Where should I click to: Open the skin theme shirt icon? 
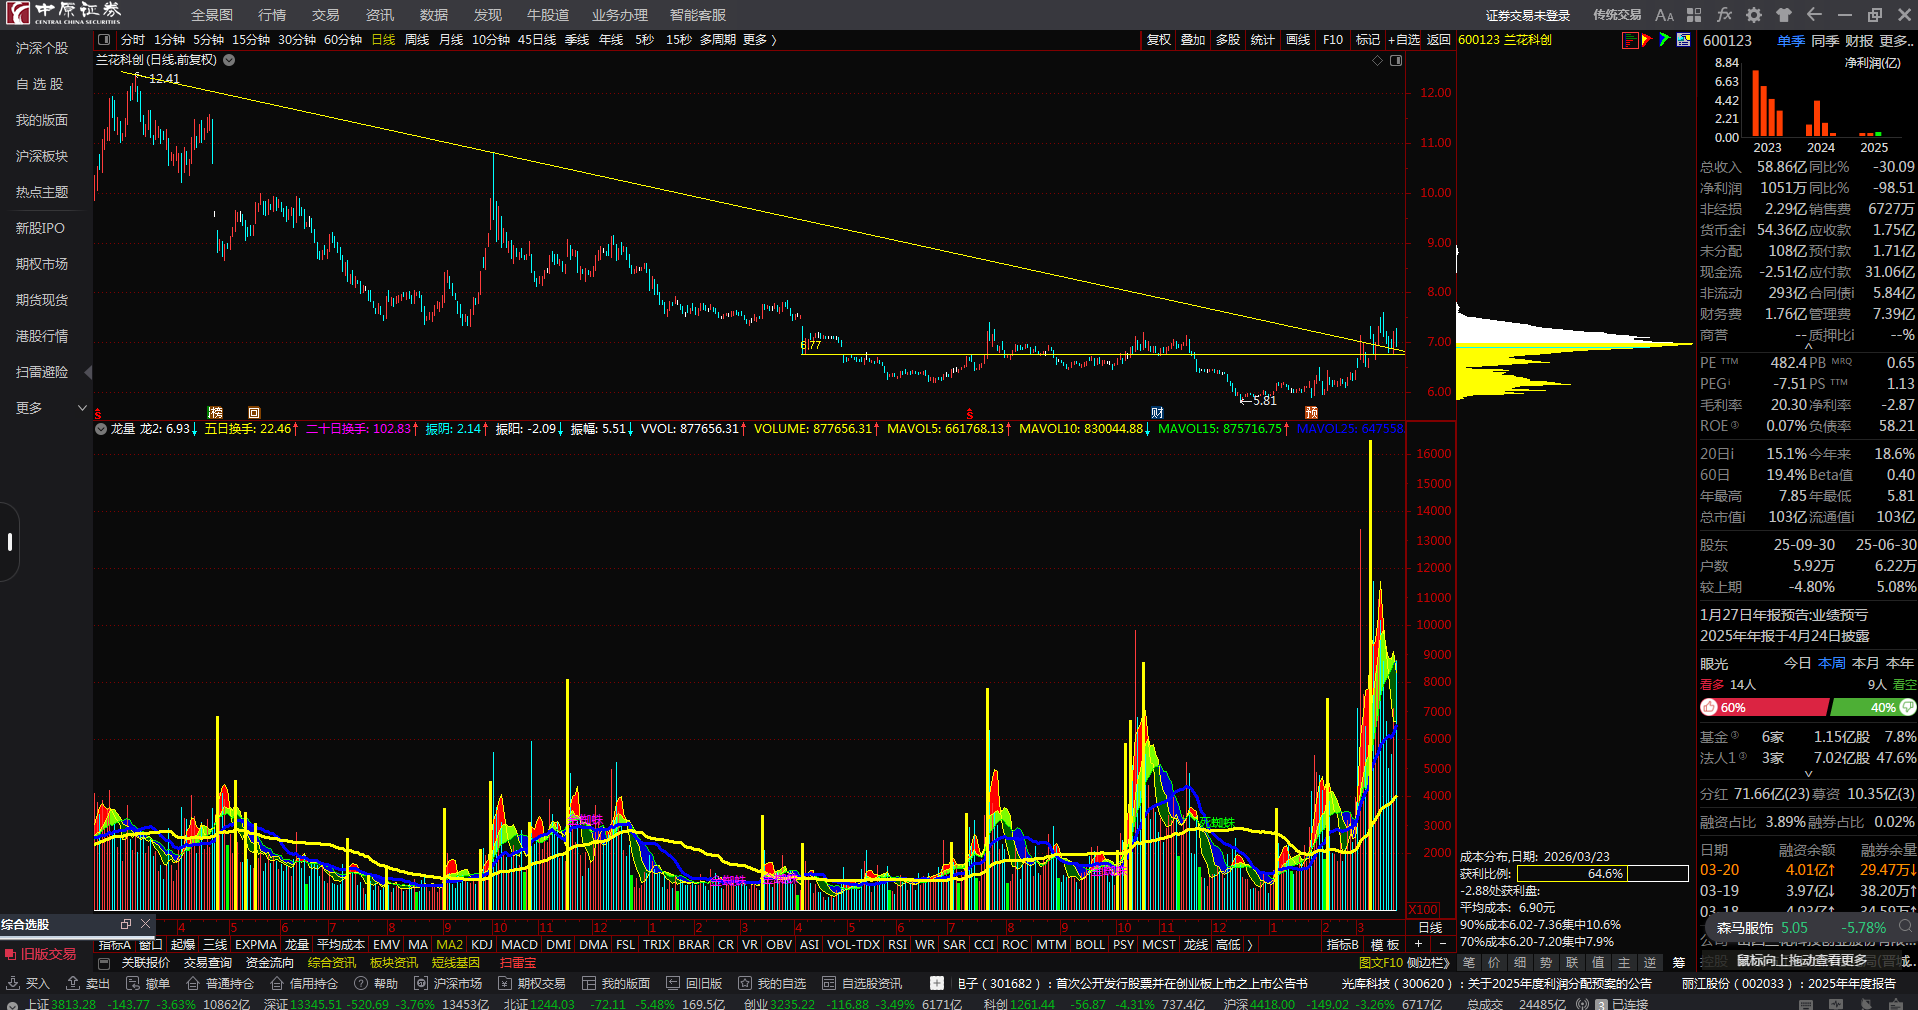coord(1784,15)
